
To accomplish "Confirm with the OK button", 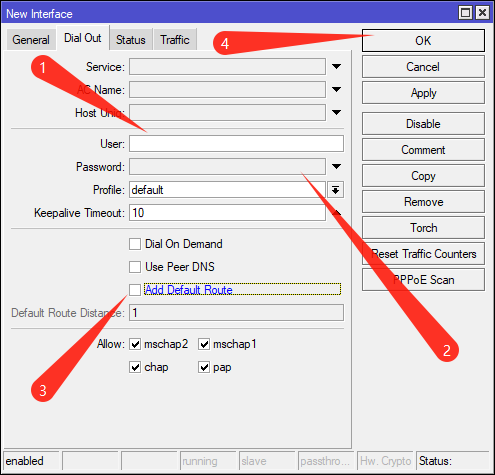I will 423,41.
